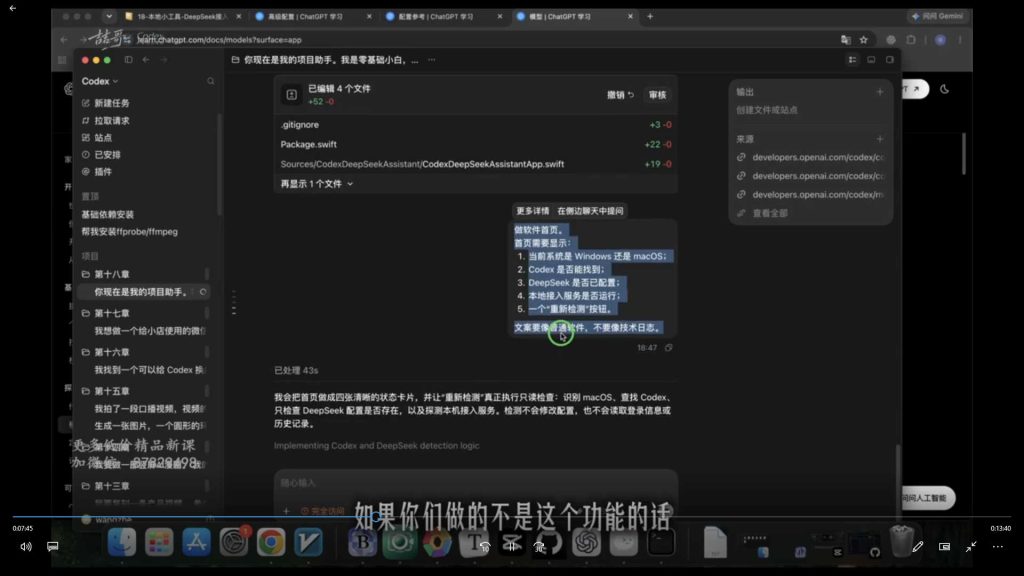Toggle the Codex right side panel icon
Image resolution: width=1024 pixels, height=576 pixels.
point(889,60)
